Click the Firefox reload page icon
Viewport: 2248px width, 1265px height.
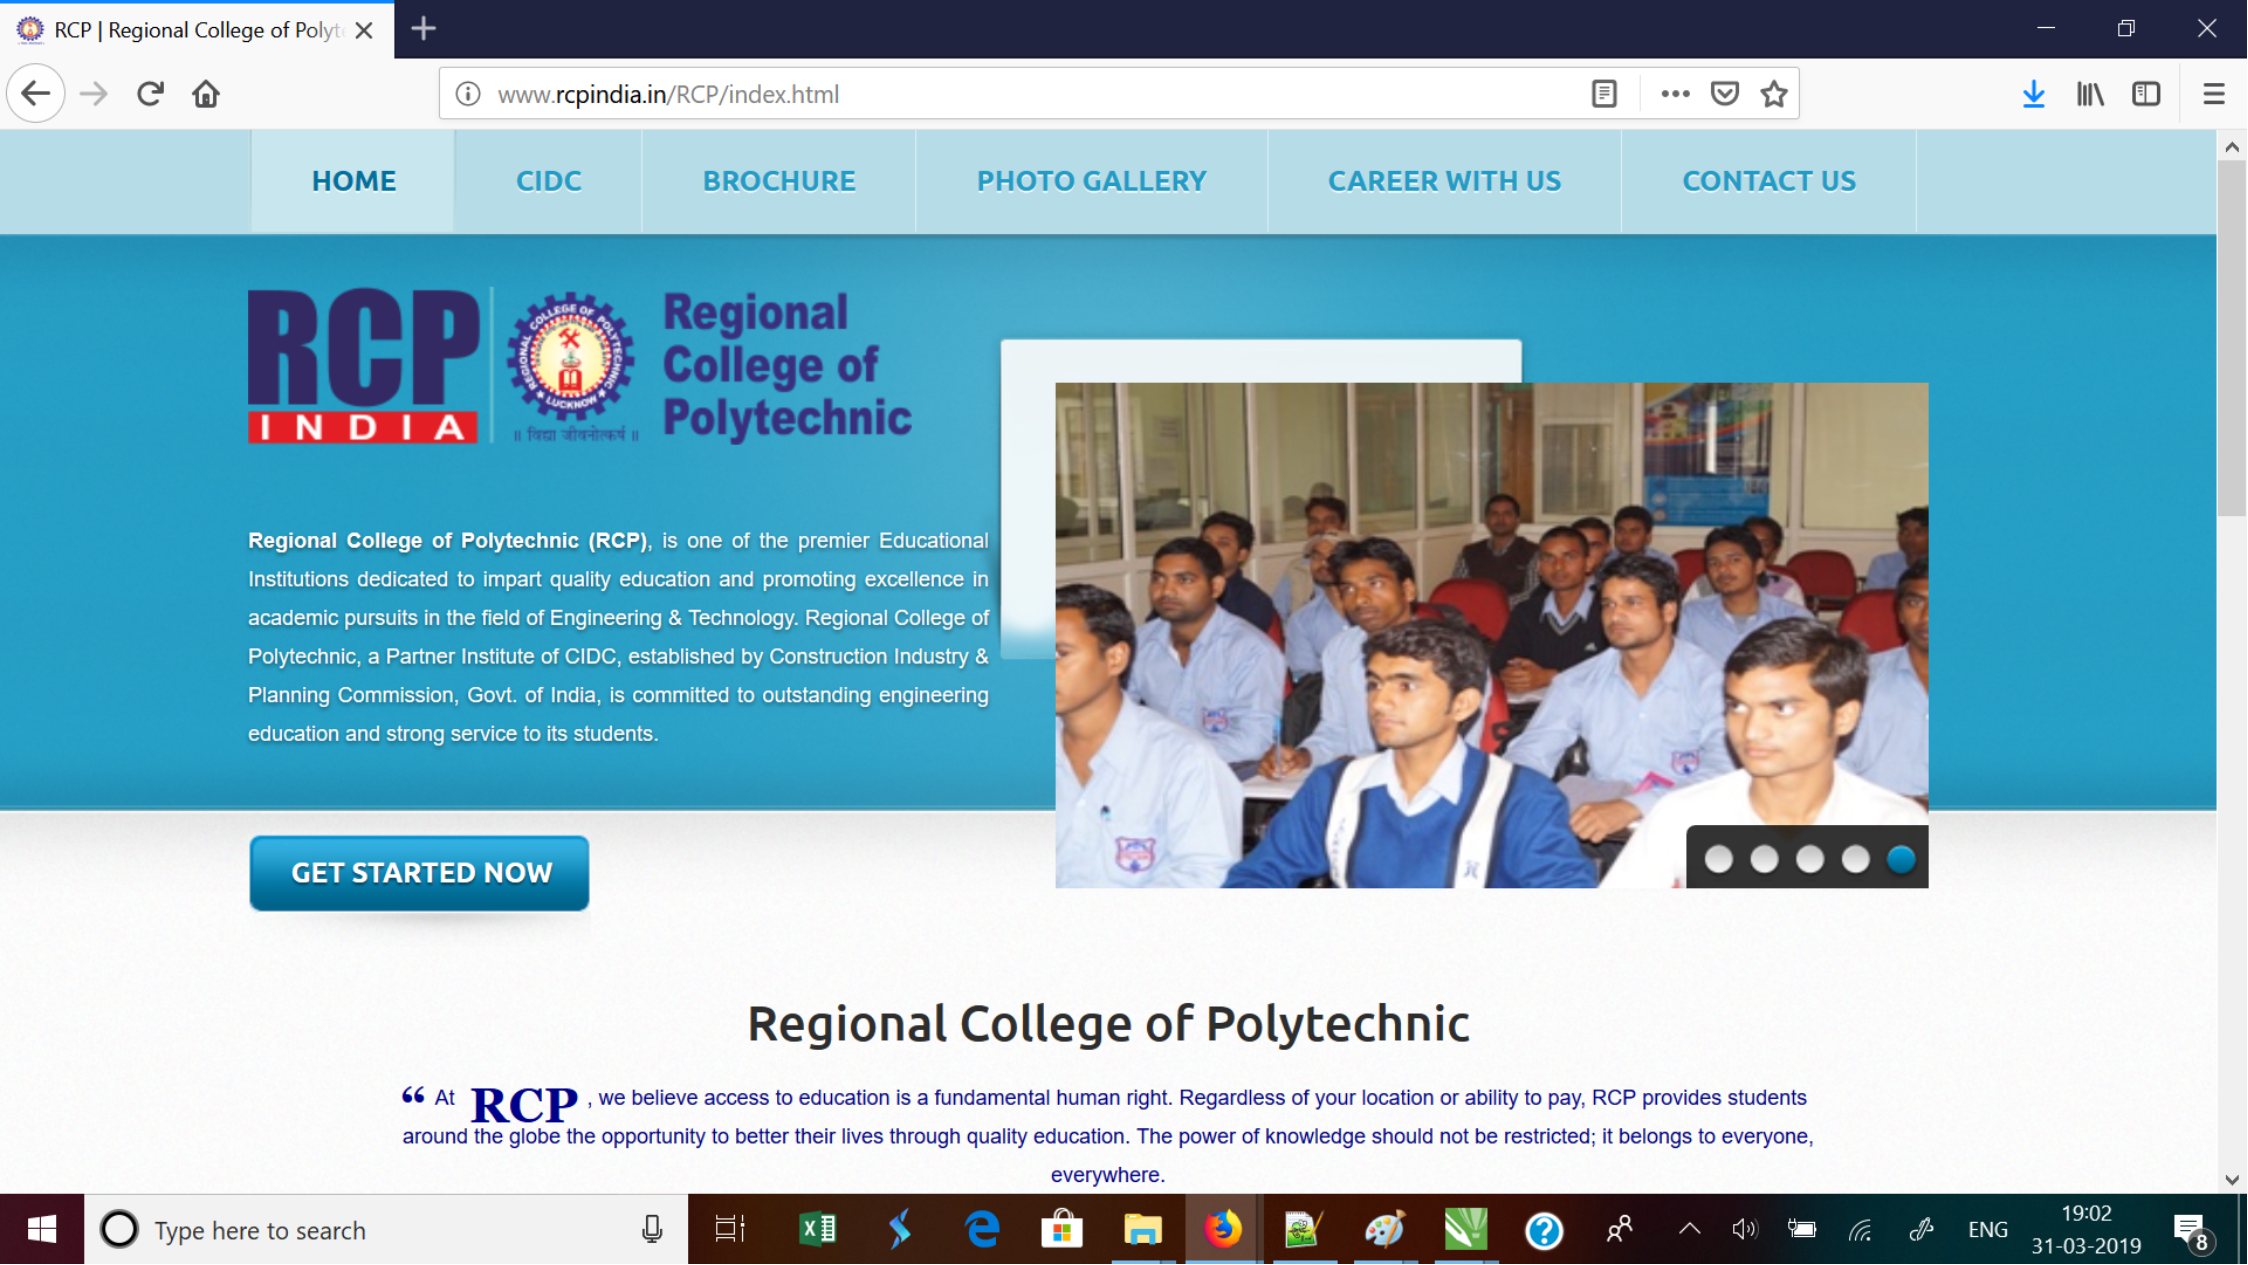pyautogui.click(x=150, y=94)
